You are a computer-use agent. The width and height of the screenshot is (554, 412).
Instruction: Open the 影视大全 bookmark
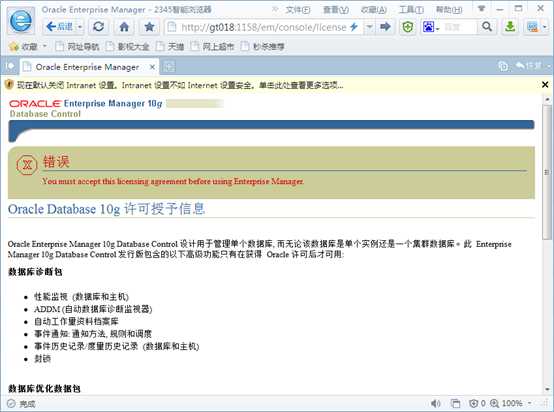coord(128,46)
